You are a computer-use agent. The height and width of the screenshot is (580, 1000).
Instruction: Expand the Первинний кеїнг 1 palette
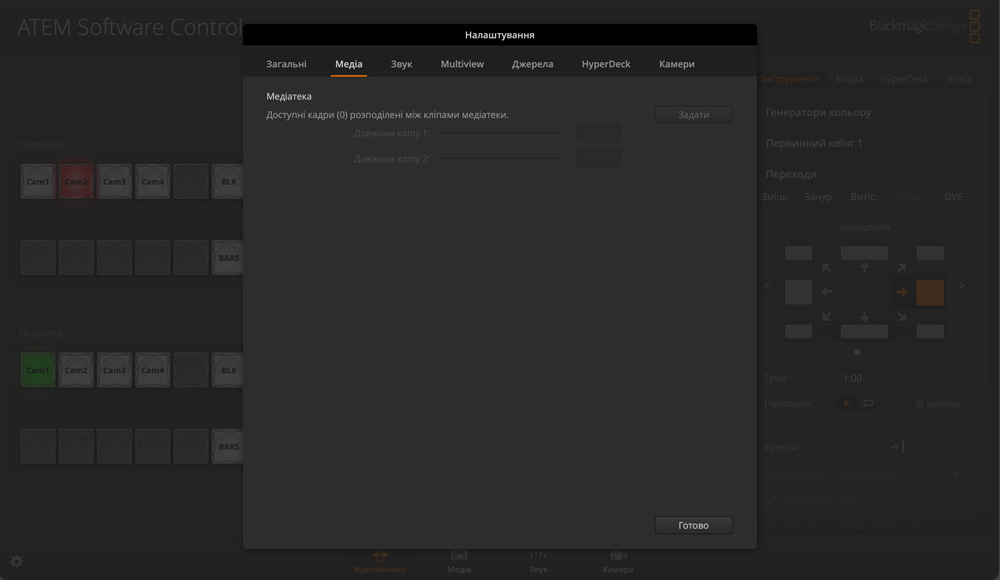tap(814, 143)
